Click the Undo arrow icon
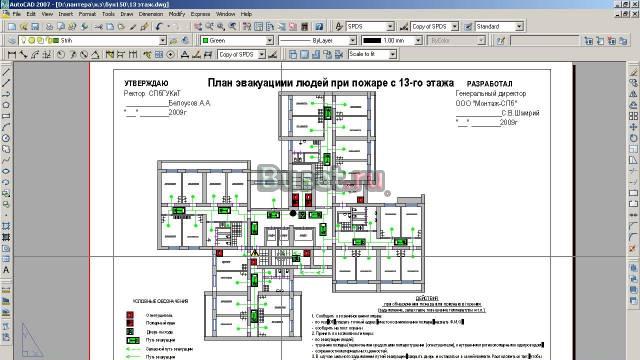The height and width of the screenshot is (360, 640). click(x=159, y=27)
